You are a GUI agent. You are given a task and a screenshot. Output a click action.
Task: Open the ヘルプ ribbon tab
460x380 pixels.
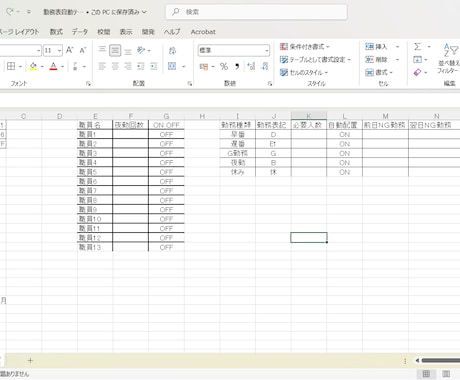(172, 32)
